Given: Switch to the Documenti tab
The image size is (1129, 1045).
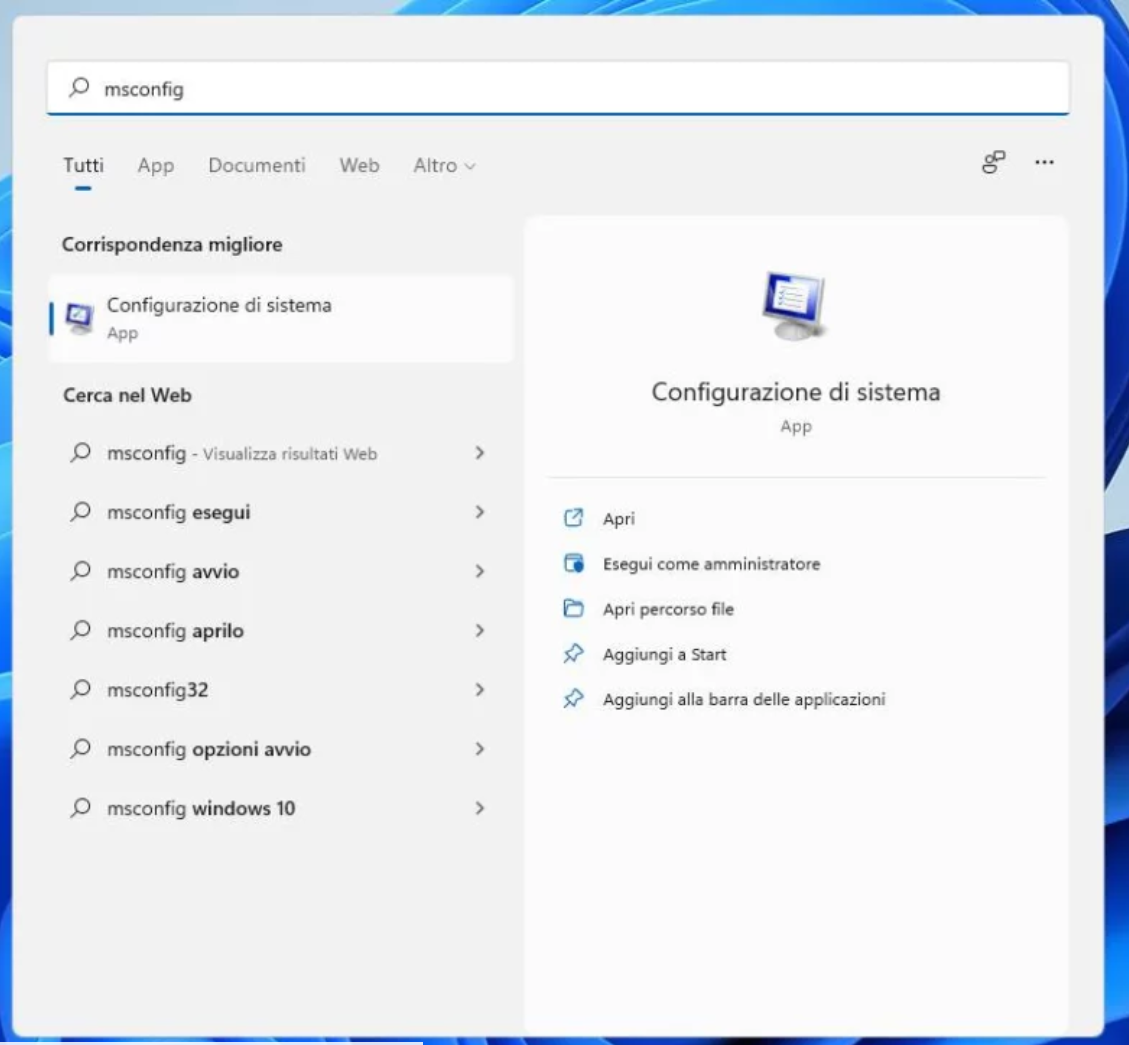Looking at the screenshot, I should pos(257,166).
